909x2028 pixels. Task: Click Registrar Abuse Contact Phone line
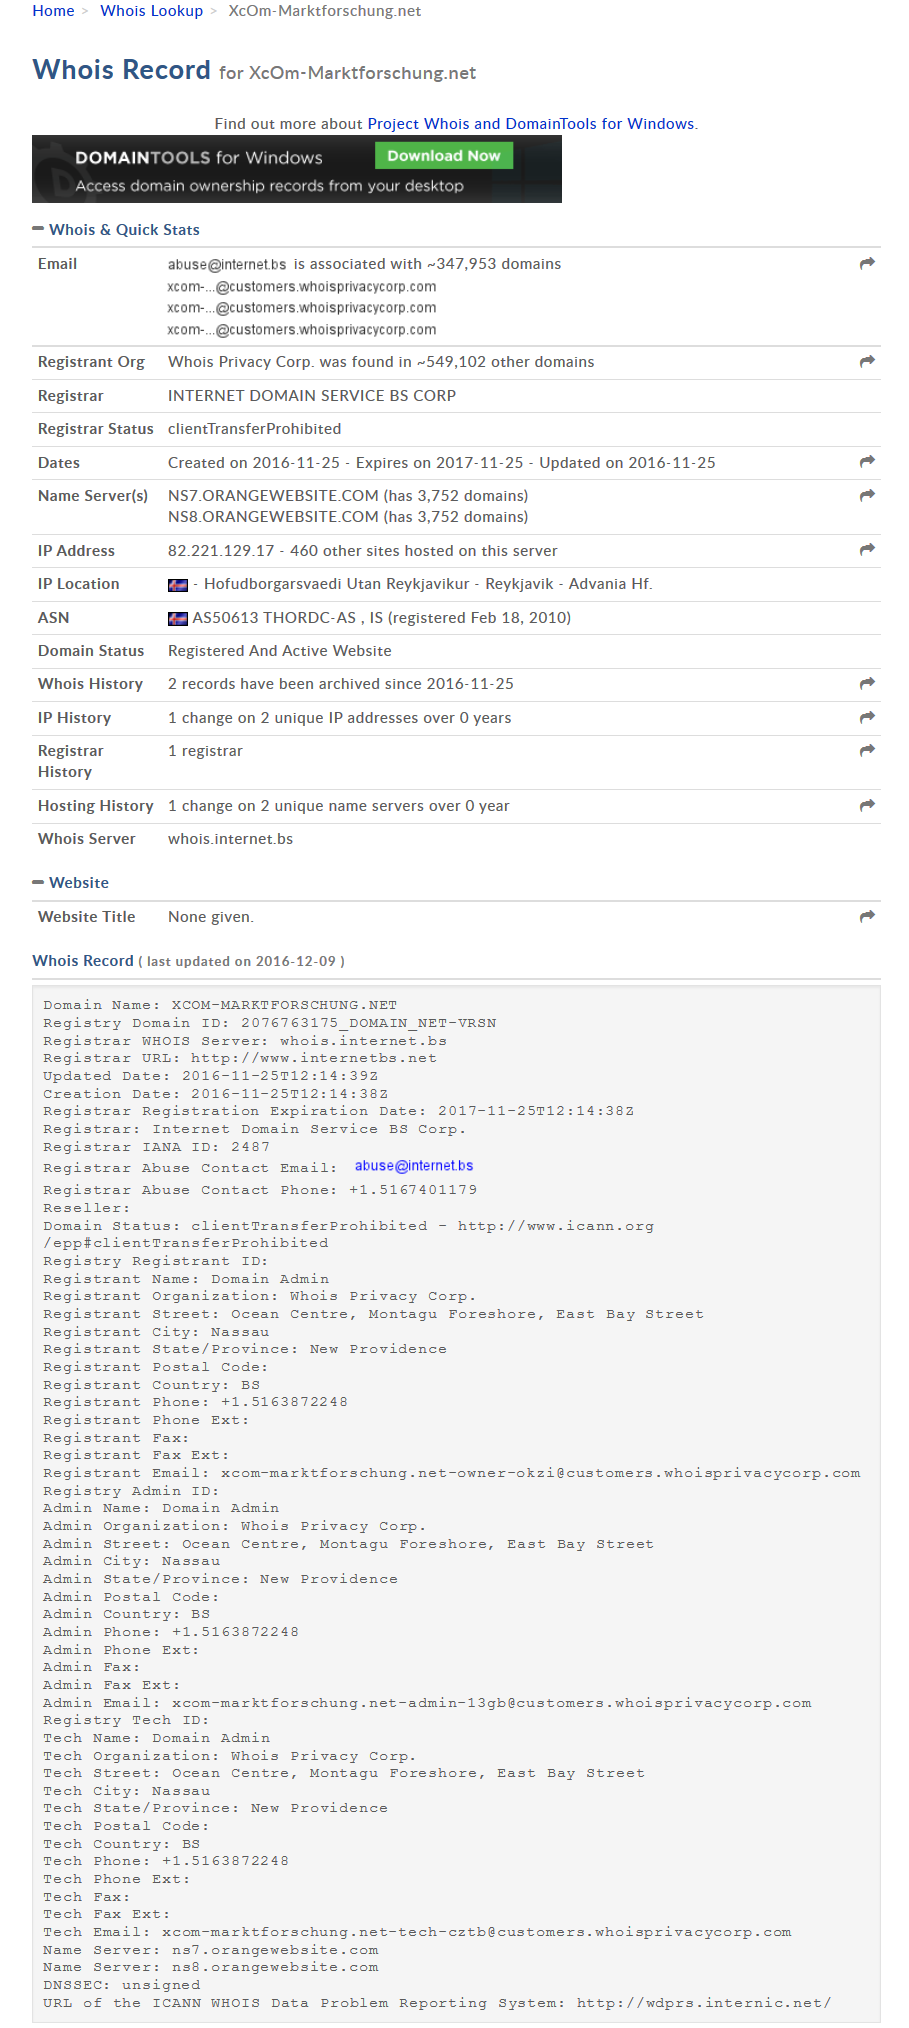[260, 1190]
